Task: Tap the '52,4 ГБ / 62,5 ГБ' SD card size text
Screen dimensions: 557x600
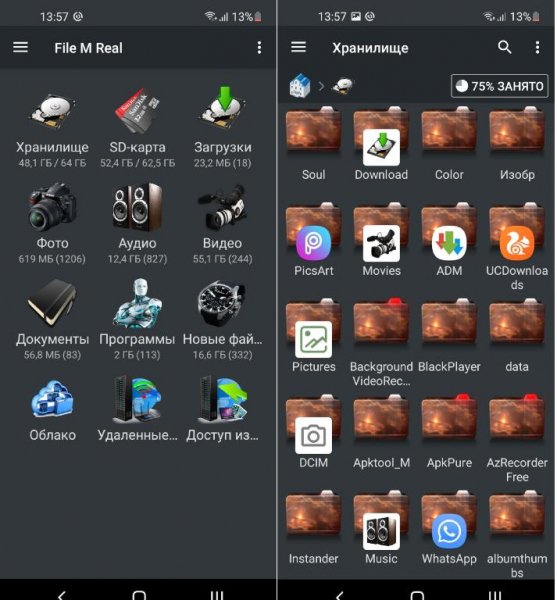Action: 137,163
